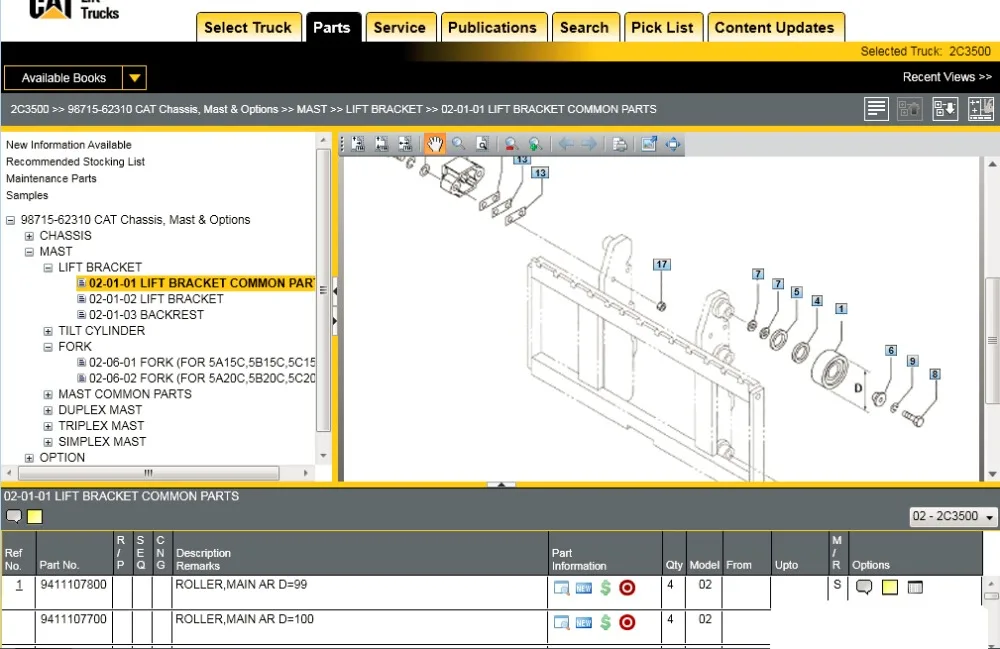Screen dimensions: 1000x649
Task: Open part details for 9411107800
Action: coord(561,588)
